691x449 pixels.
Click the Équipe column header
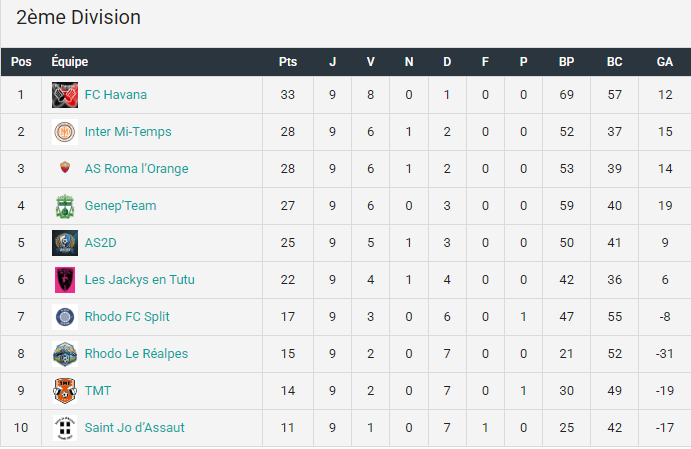tap(70, 61)
